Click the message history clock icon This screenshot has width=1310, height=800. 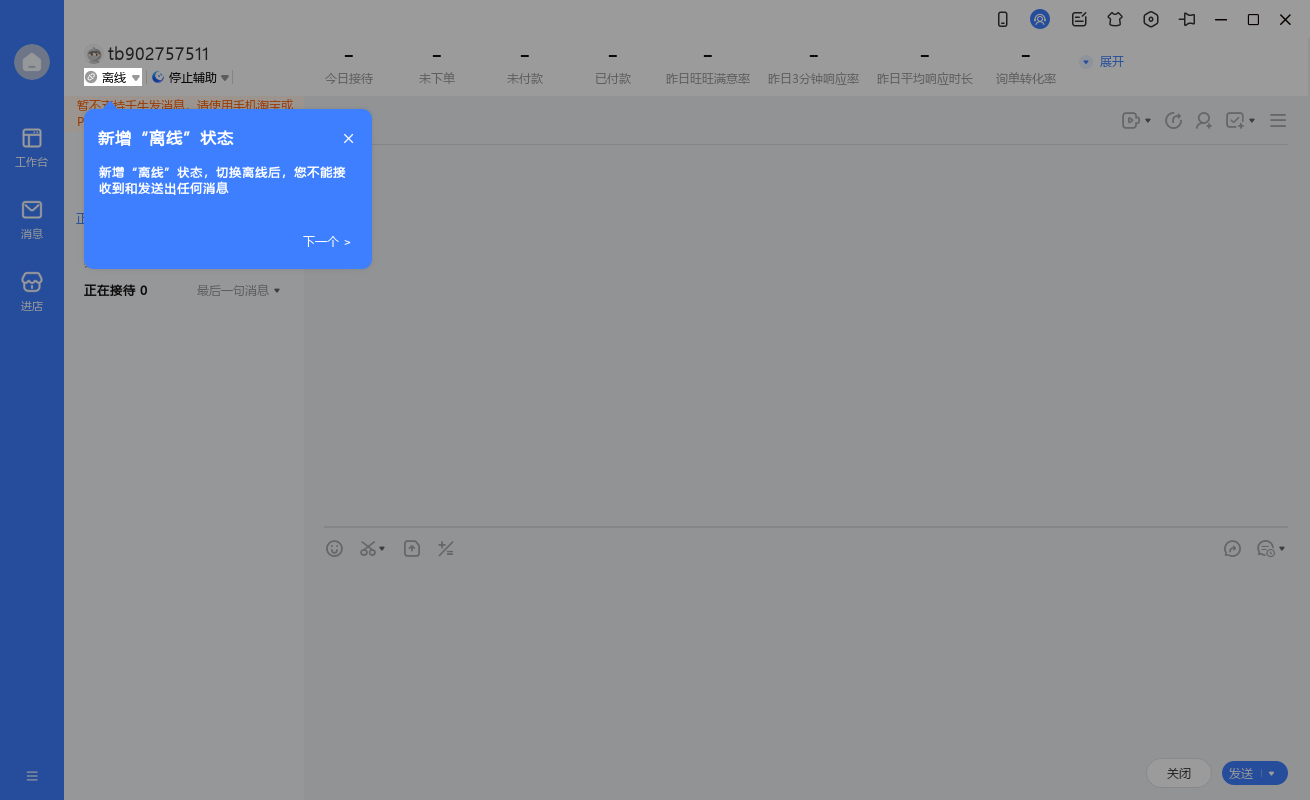click(x=1266, y=548)
